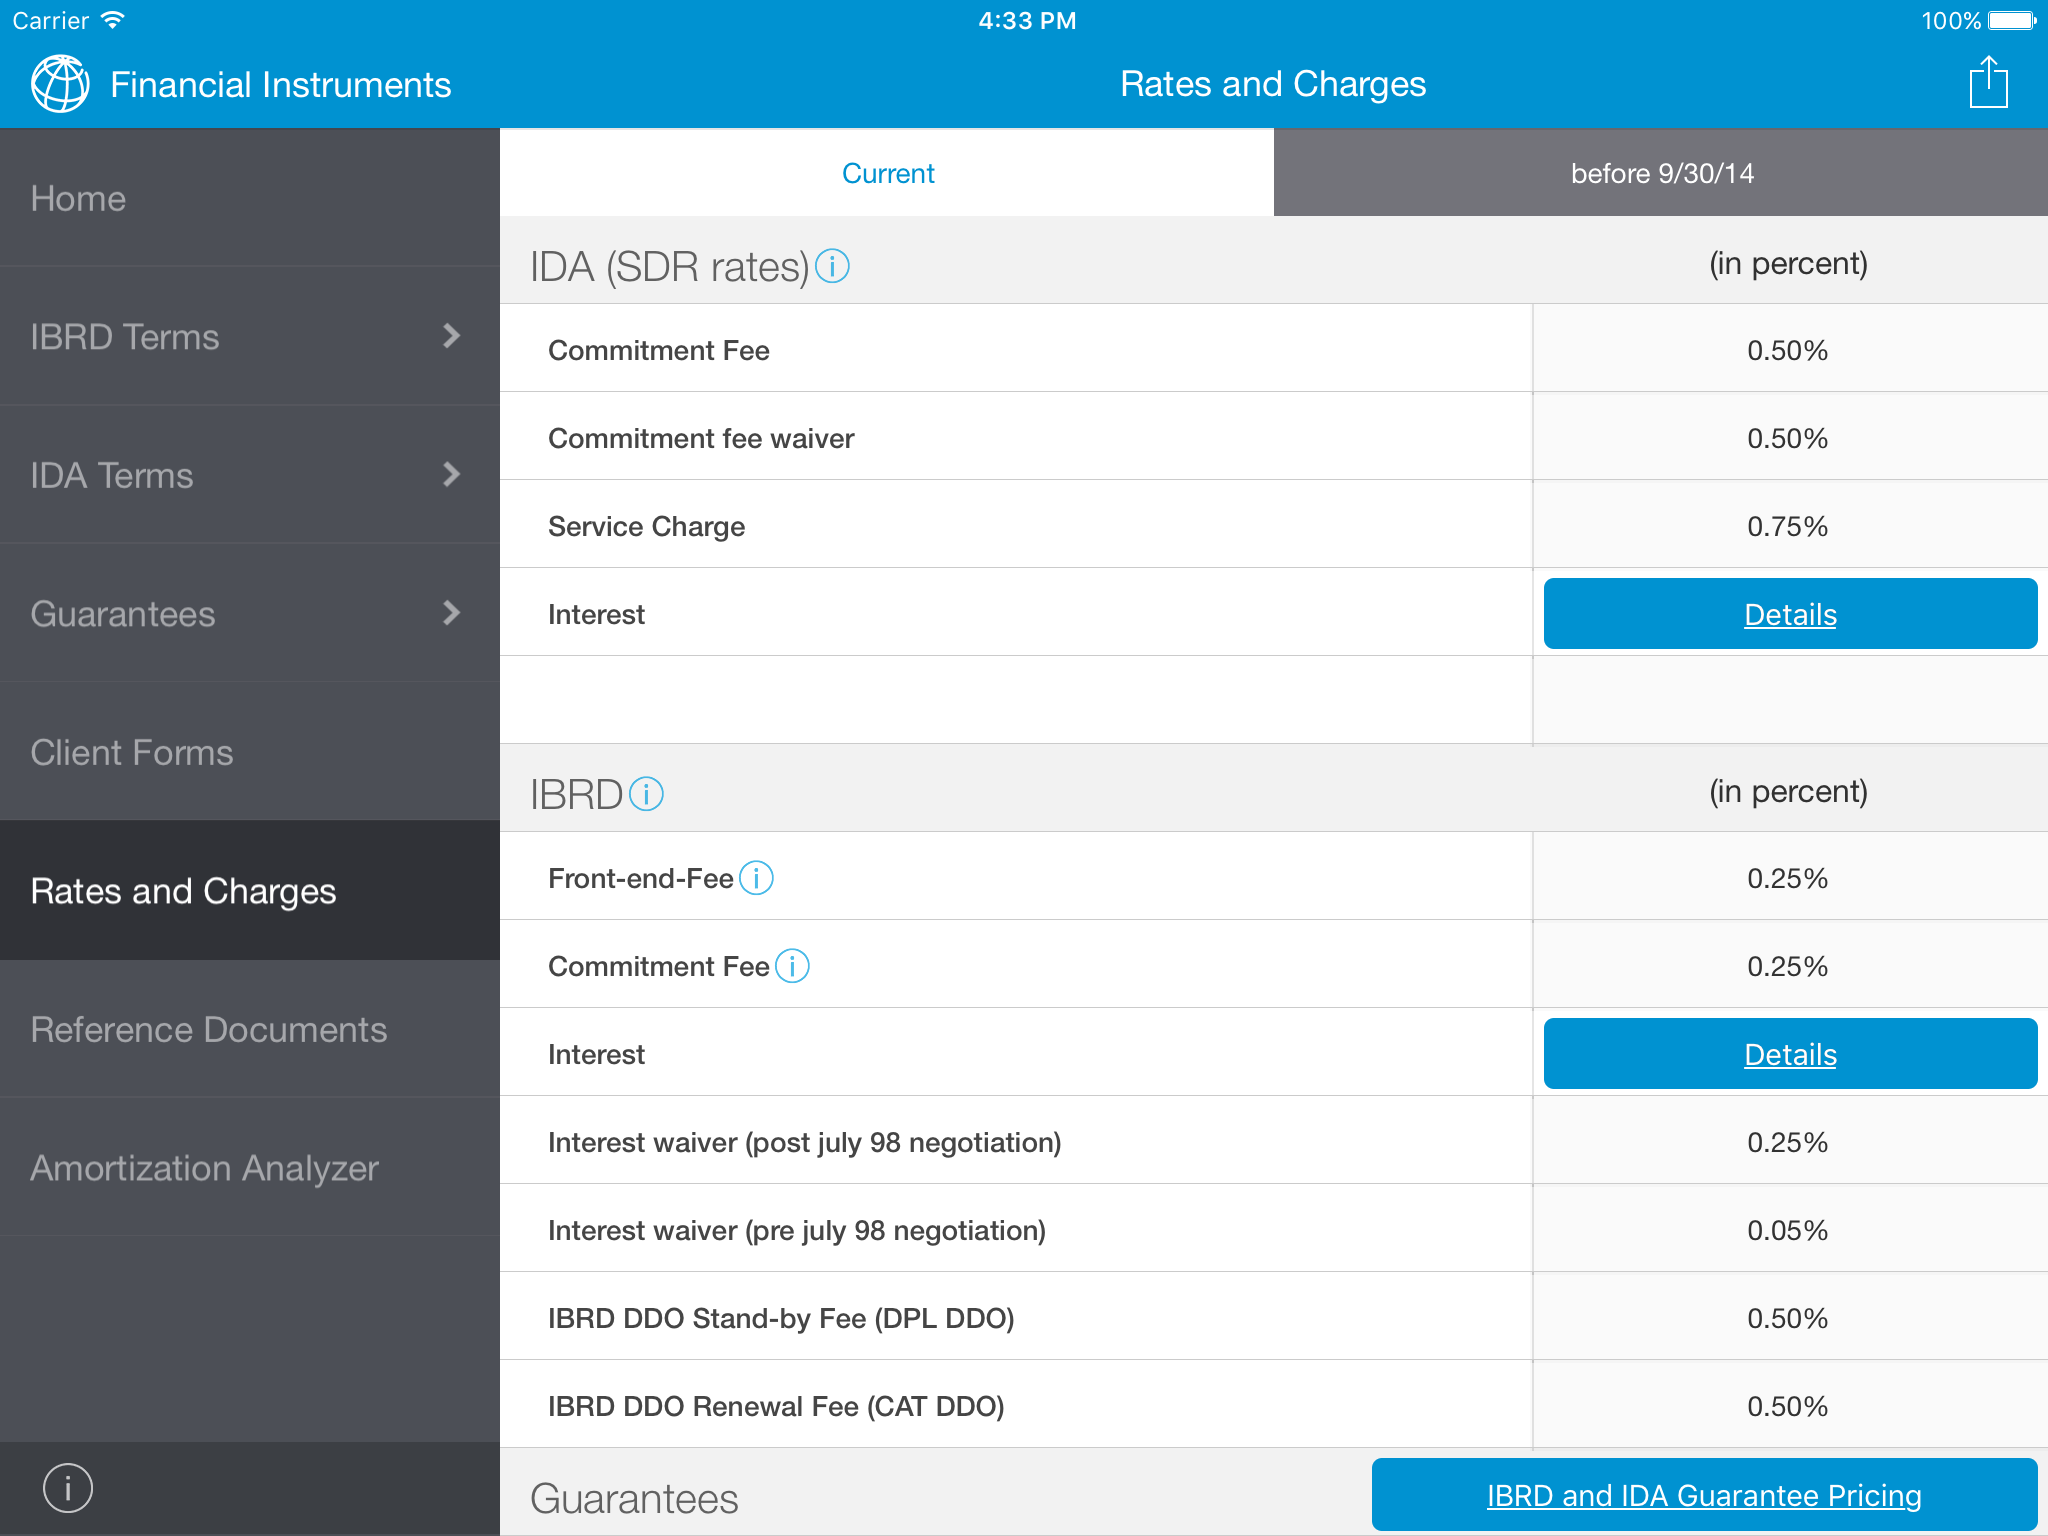Tap the Guarantees section heading
The image size is (2048, 1536).
(634, 1498)
